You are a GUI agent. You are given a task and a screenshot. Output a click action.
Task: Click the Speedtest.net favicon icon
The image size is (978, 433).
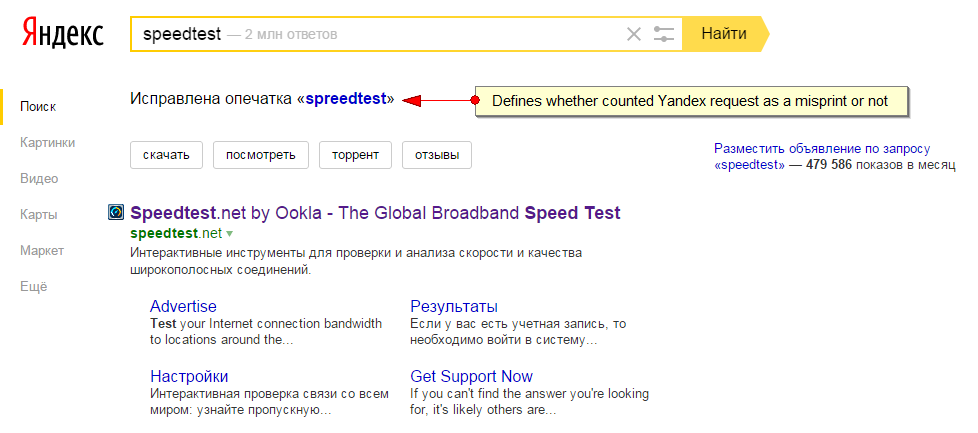point(116,213)
